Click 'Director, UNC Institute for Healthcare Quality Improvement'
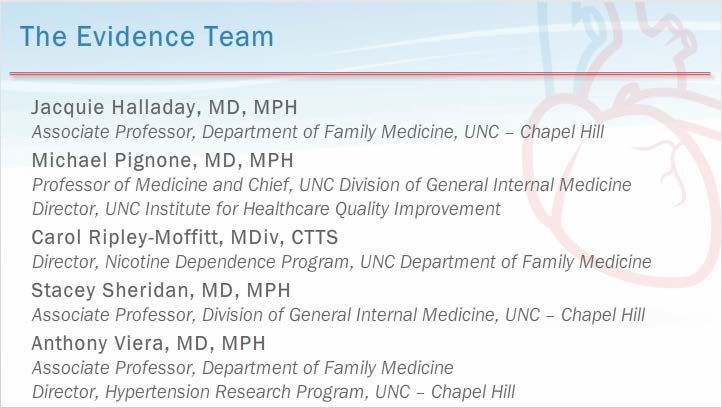 point(266,209)
